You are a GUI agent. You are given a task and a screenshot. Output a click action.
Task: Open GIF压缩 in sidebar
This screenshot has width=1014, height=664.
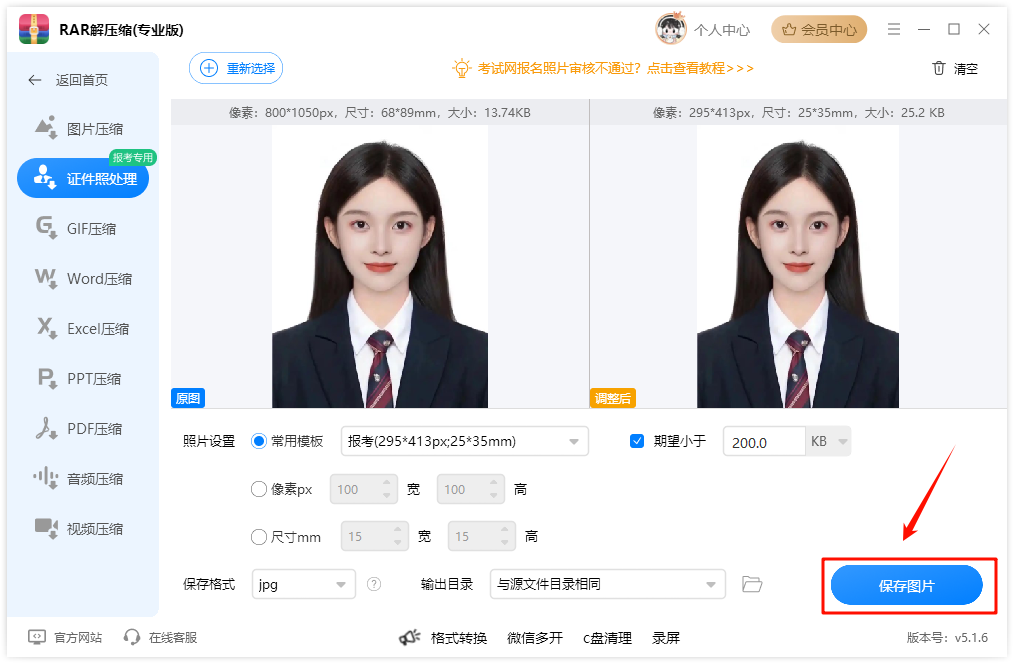point(83,229)
